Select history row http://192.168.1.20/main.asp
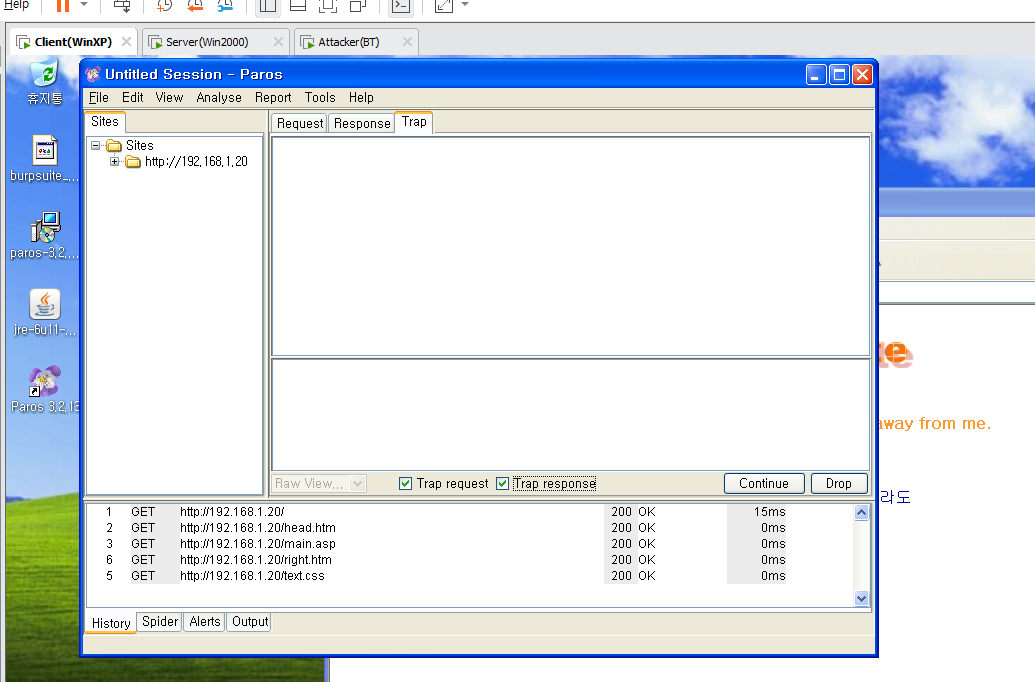Viewport: 1035px width, 682px height. point(470,544)
